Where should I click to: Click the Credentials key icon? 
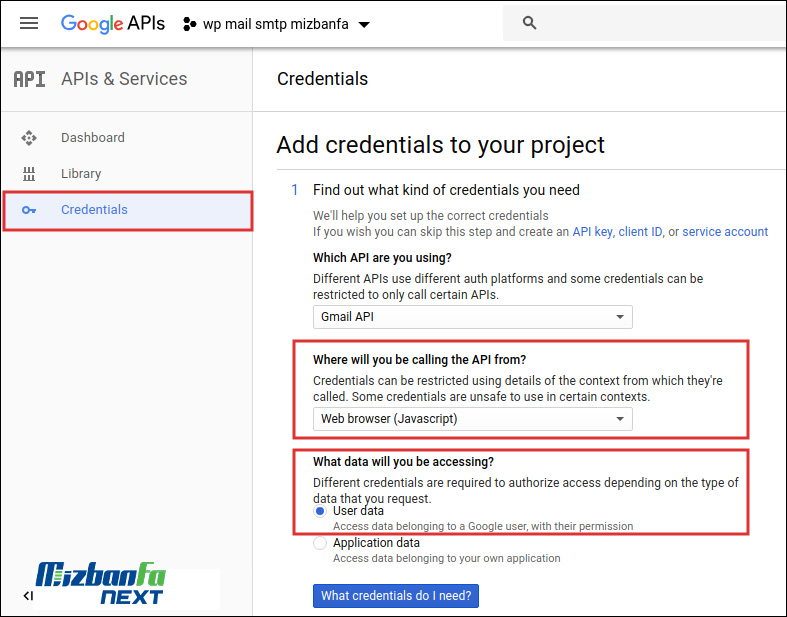point(29,210)
